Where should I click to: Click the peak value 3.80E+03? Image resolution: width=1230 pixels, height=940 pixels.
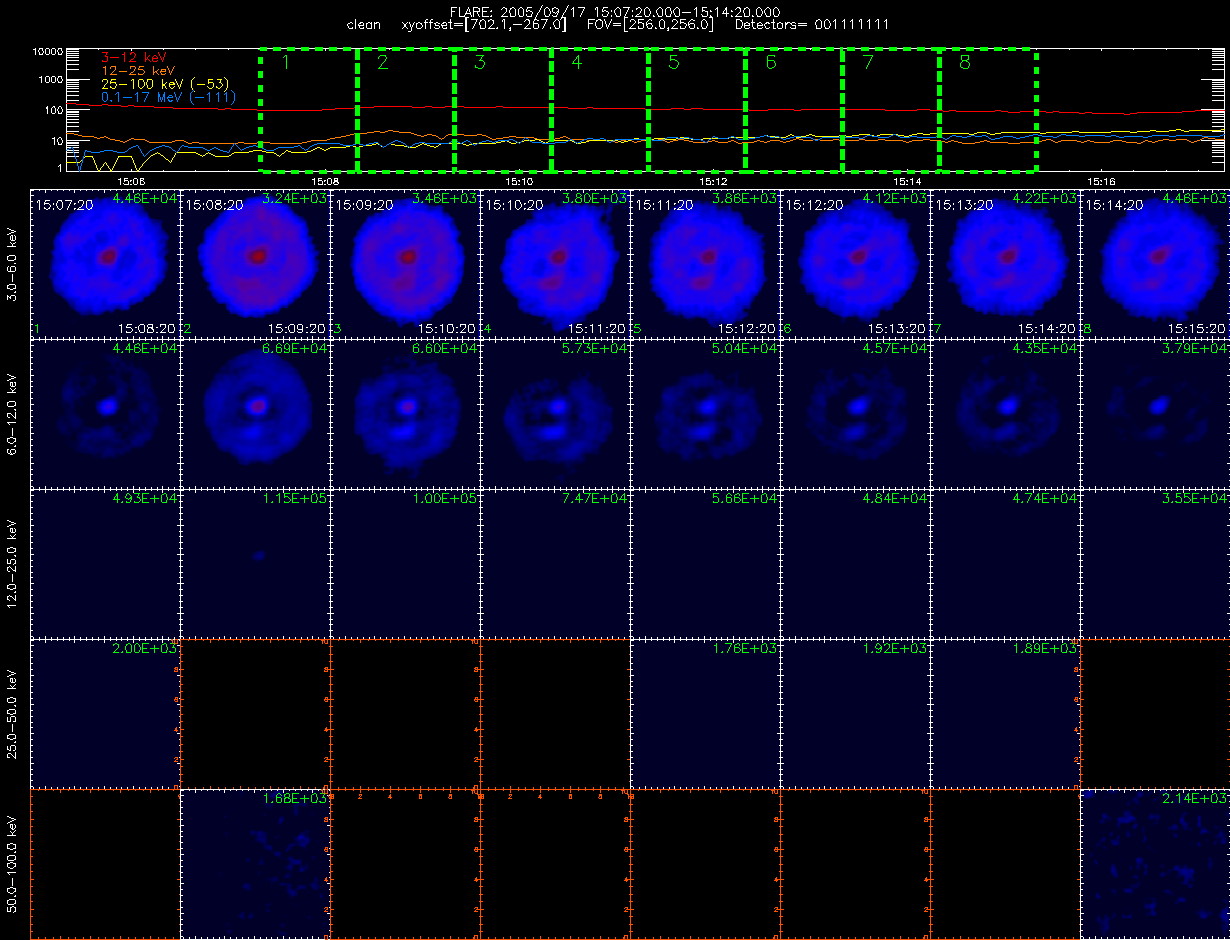[x=595, y=199]
